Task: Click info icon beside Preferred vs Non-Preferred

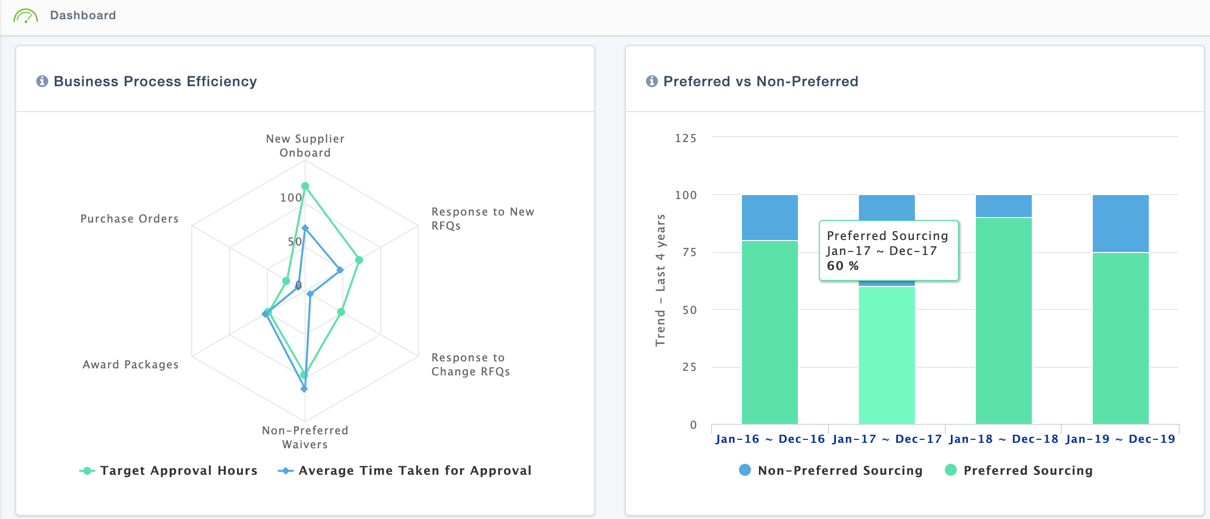Action: 652,81
